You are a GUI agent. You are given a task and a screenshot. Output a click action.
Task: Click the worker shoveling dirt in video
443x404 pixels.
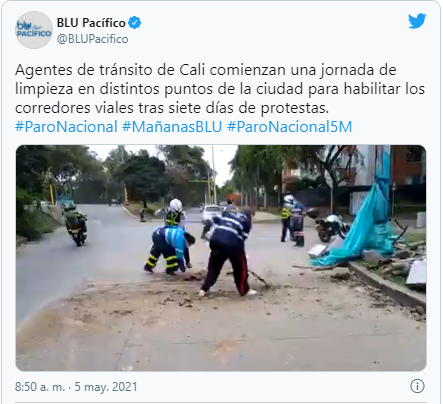229,253
